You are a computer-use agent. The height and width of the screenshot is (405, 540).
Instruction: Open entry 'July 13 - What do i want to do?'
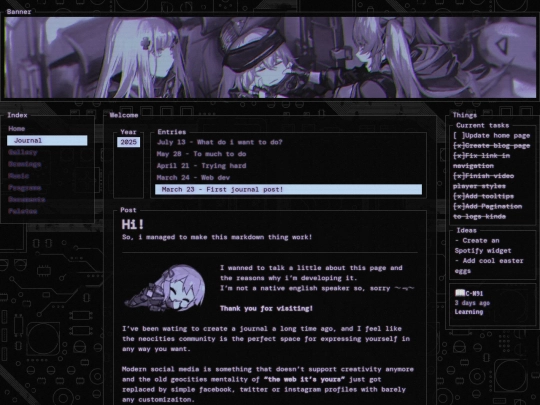click(x=220, y=142)
